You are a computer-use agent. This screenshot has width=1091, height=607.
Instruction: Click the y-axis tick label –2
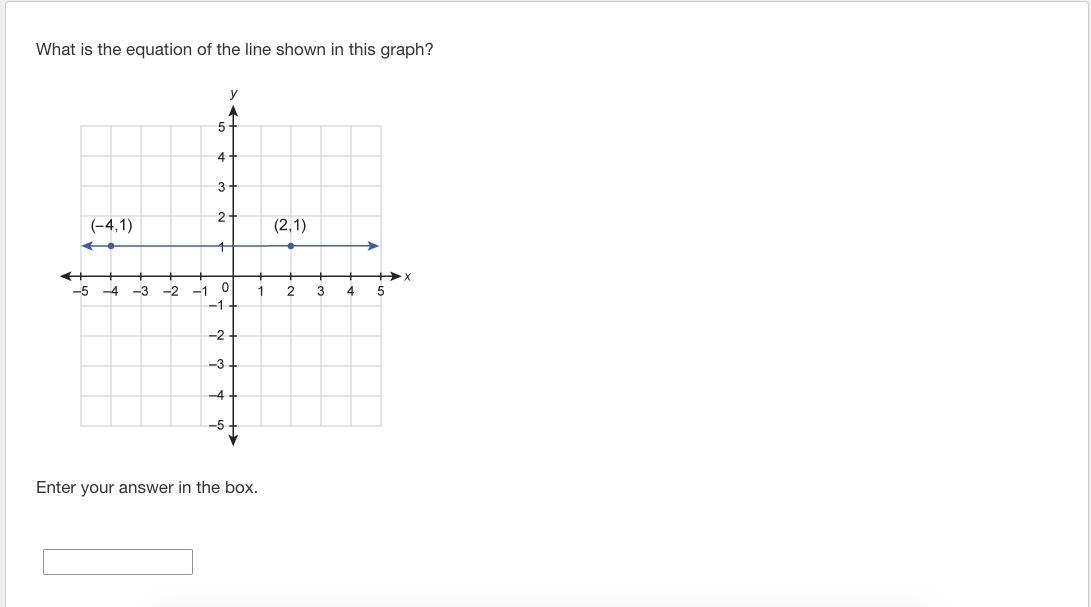217,336
